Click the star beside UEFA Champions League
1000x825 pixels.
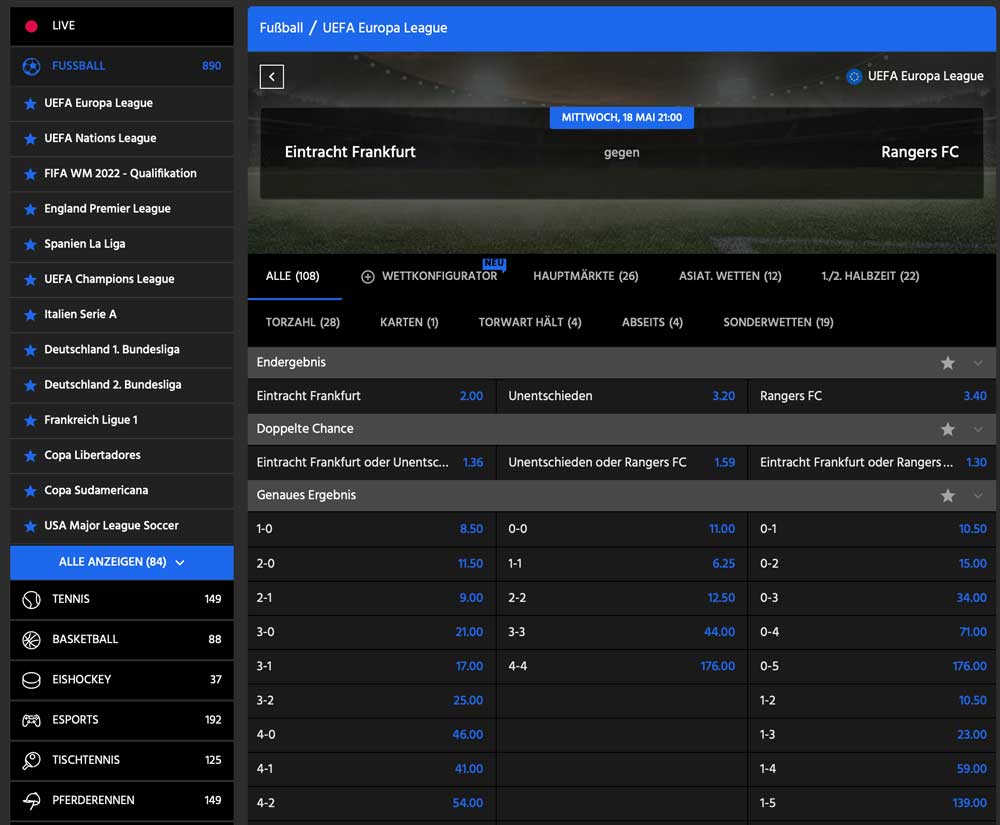tap(30, 279)
